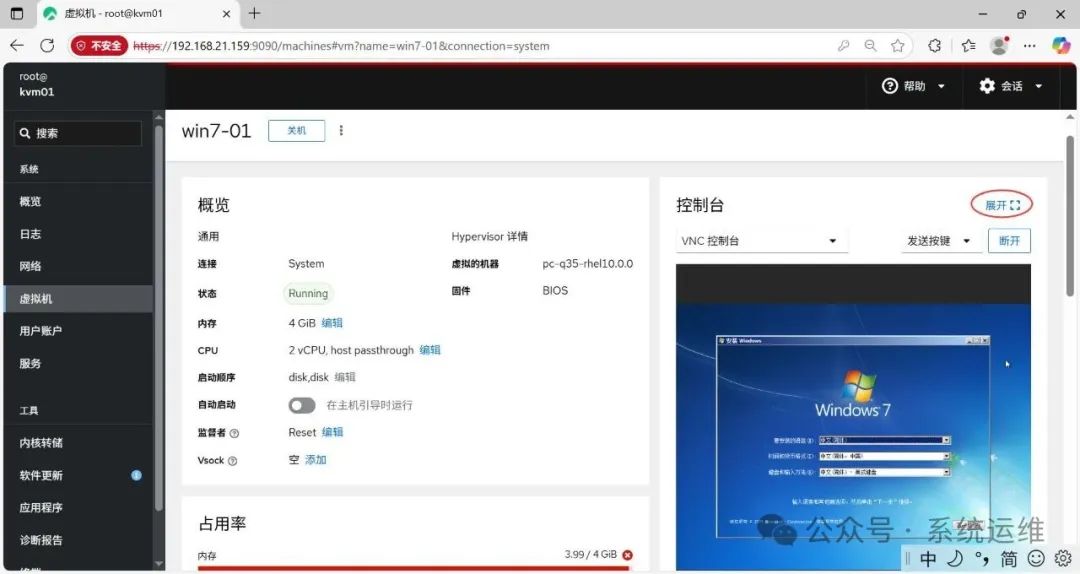Viewport: 1080px width, 574px height.
Task: Click the password key icon in the address bar
Action: [843, 45]
